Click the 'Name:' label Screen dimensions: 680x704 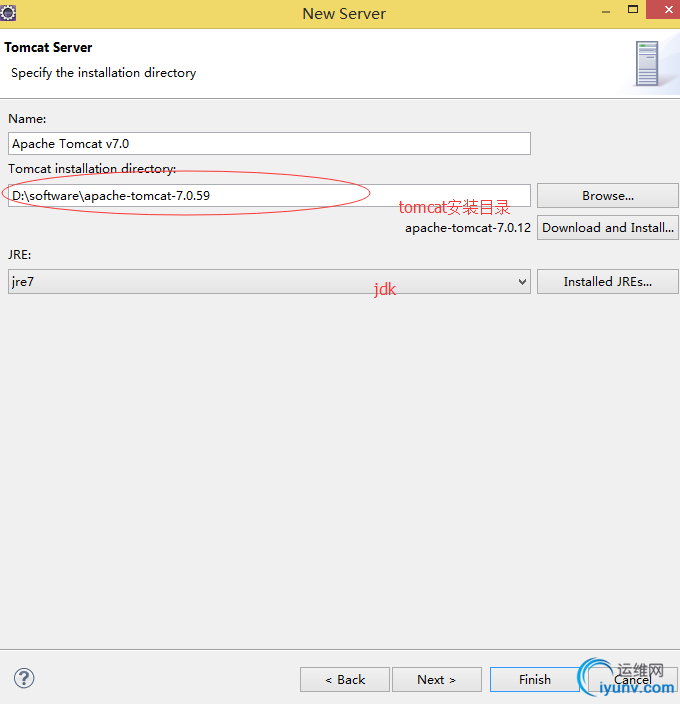point(27,119)
